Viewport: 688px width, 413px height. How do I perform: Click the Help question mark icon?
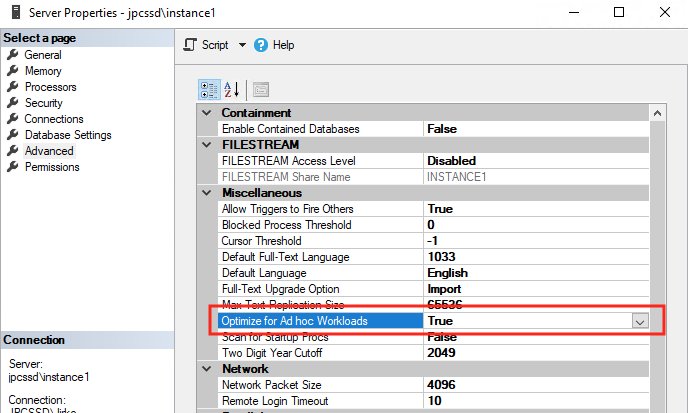click(x=262, y=45)
